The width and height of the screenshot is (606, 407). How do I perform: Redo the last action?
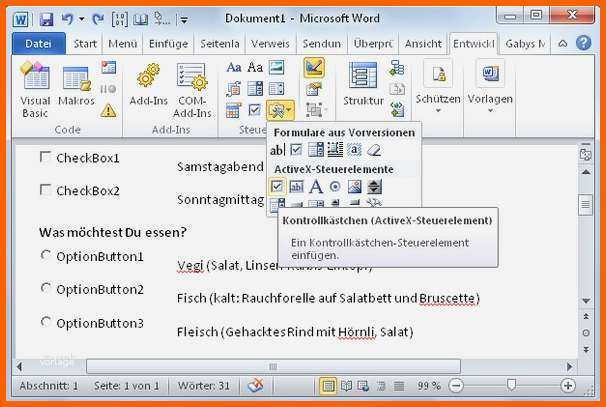click(x=98, y=19)
